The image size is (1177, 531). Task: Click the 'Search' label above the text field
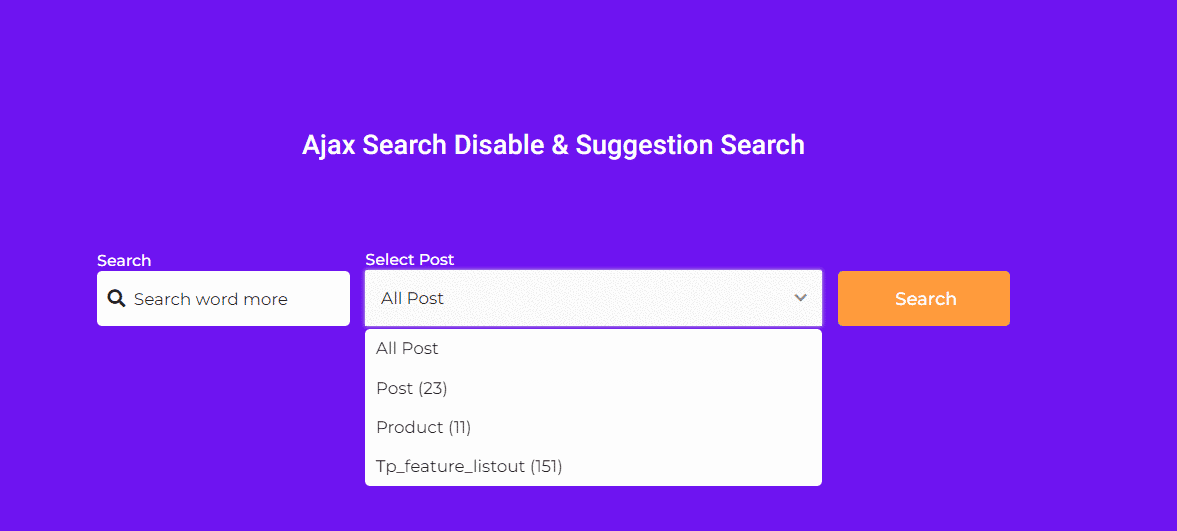(124, 261)
